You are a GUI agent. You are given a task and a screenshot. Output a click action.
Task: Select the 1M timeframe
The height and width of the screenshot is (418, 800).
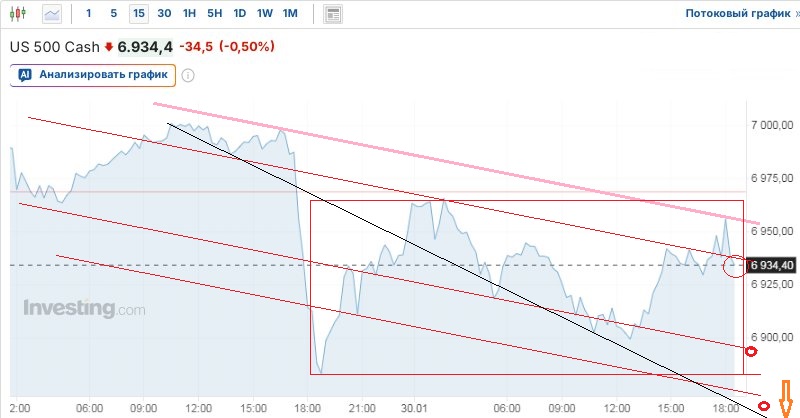pos(290,14)
